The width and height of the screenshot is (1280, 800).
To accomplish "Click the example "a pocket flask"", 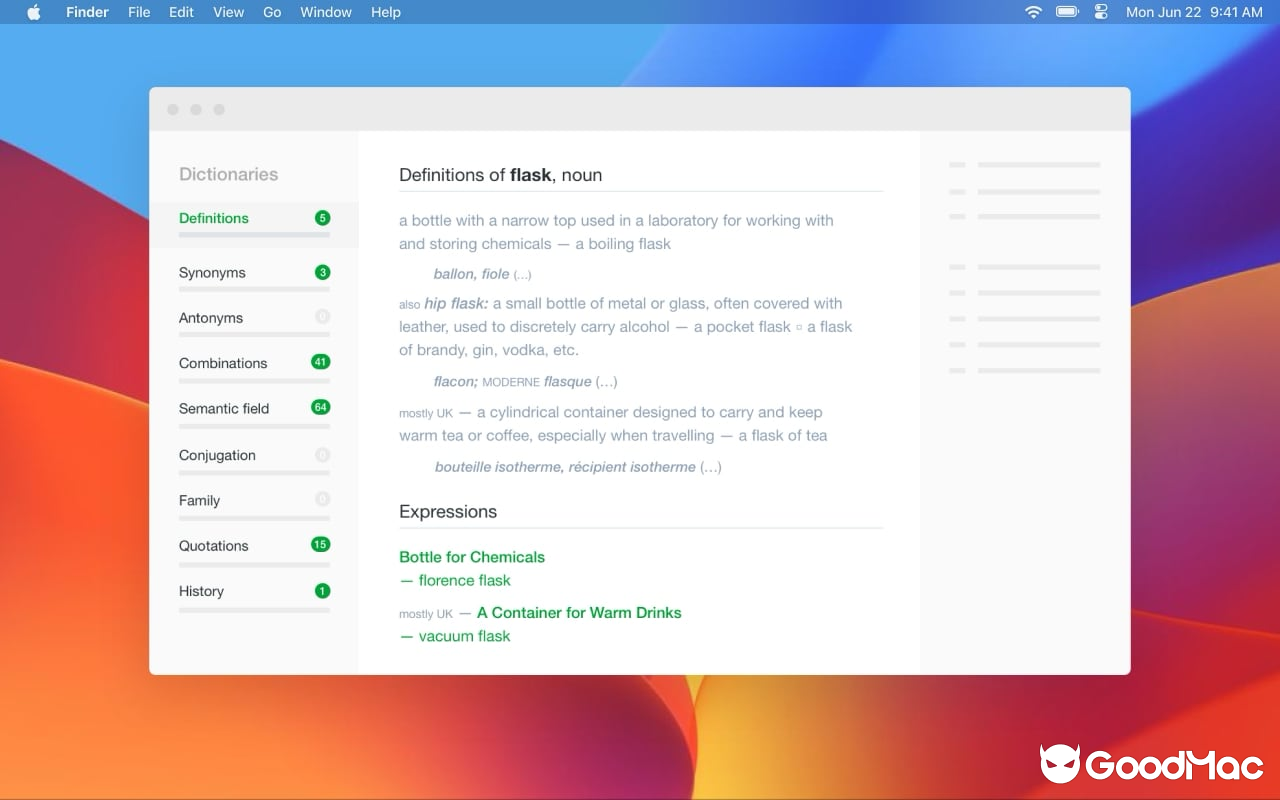I will pos(742,327).
